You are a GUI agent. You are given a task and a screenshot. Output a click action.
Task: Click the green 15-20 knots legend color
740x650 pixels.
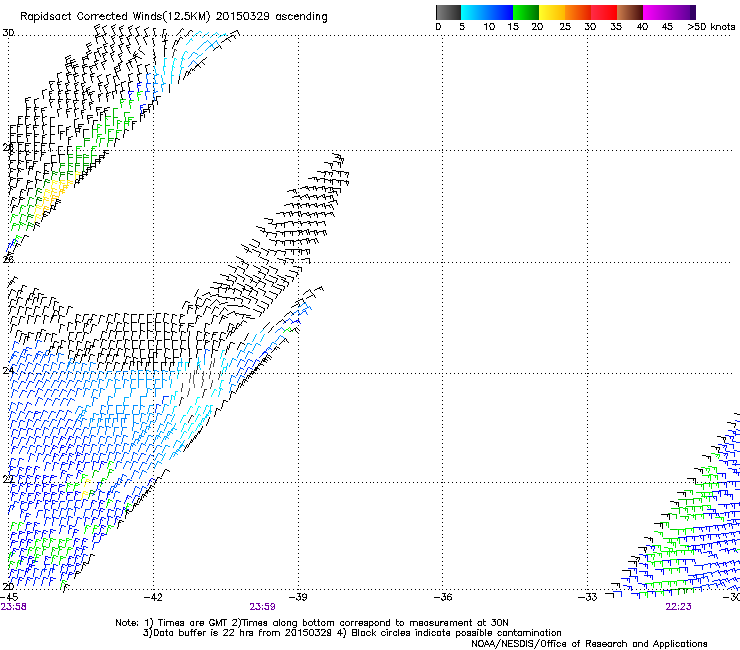526,12
